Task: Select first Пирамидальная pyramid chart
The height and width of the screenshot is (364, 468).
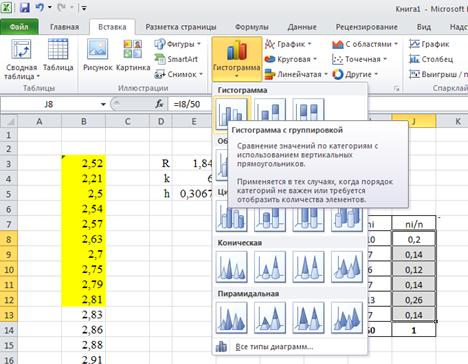Action: click(x=231, y=318)
